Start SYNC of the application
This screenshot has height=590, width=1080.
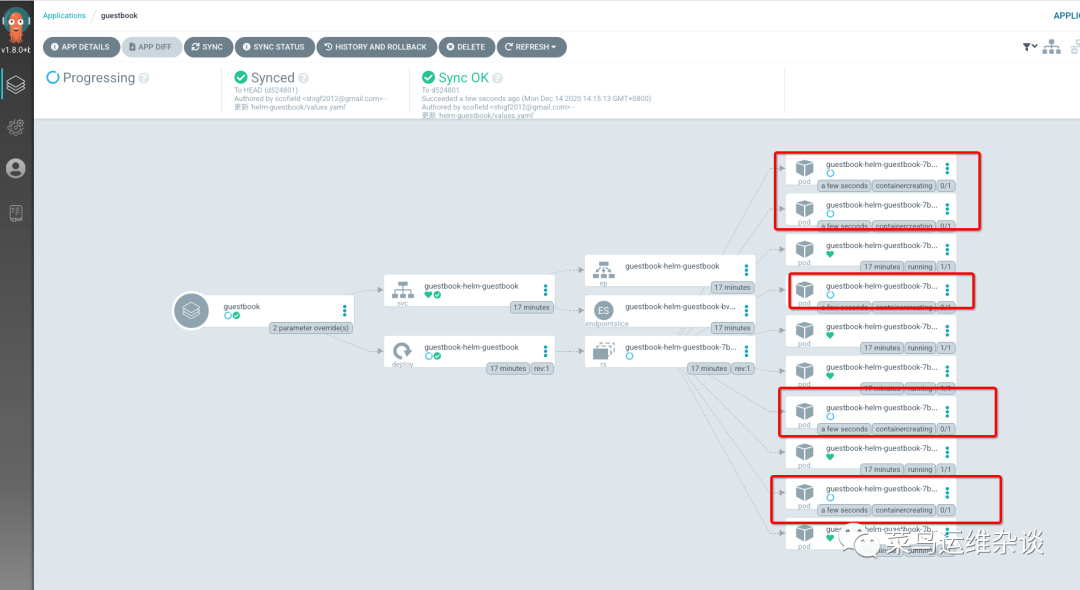click(x=207, y=47)
